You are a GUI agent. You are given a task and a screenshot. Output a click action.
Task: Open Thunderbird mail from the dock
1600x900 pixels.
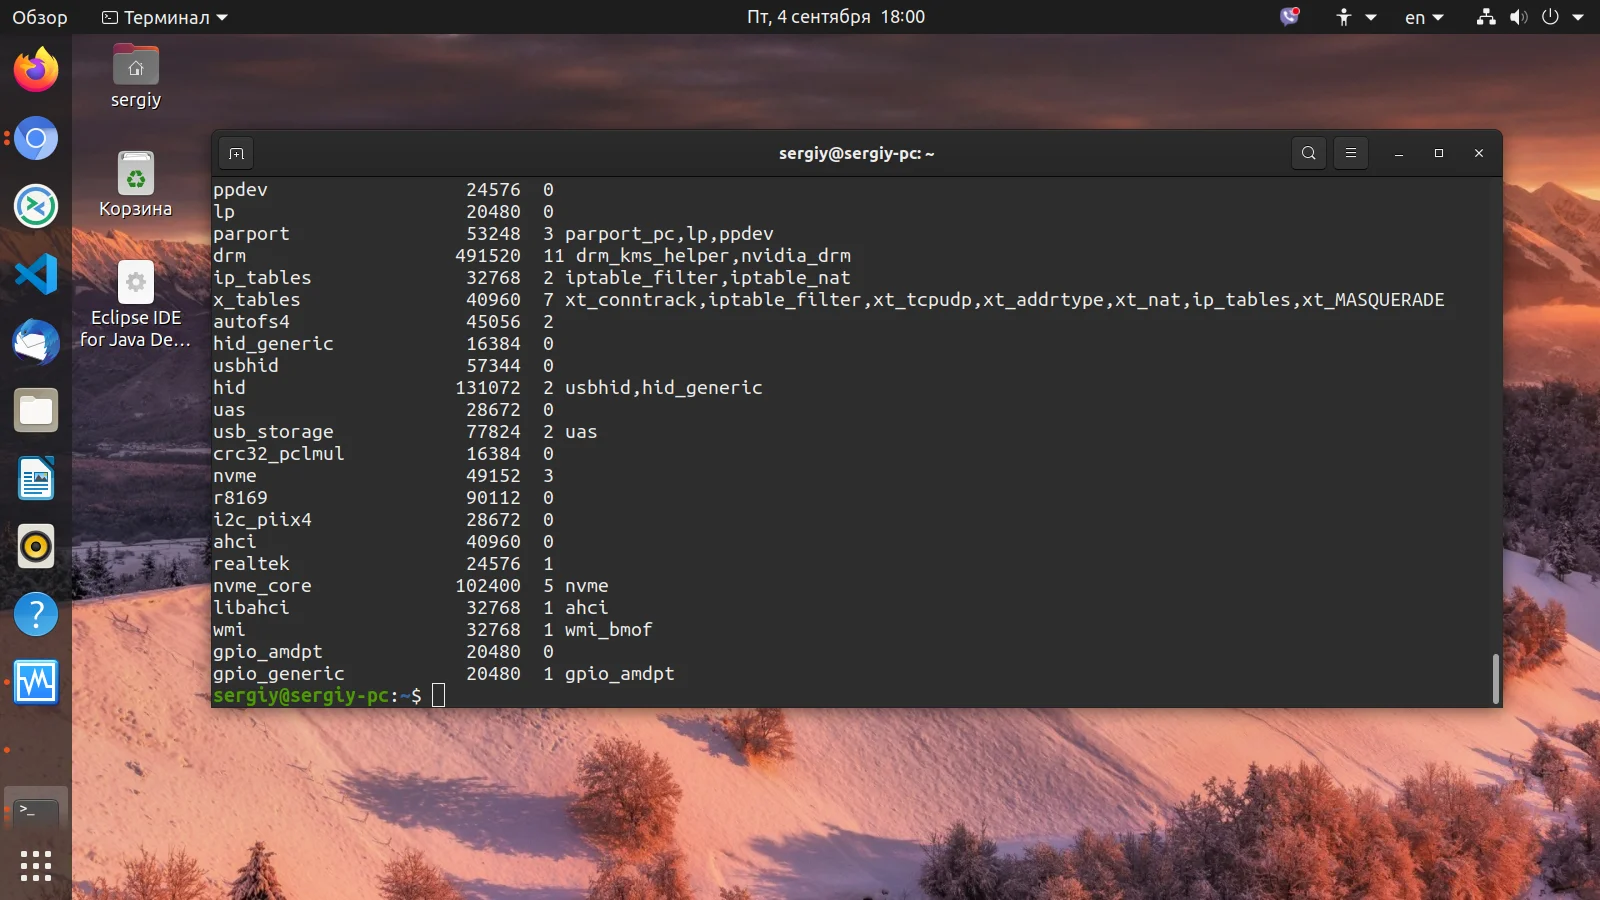[36, 342]
